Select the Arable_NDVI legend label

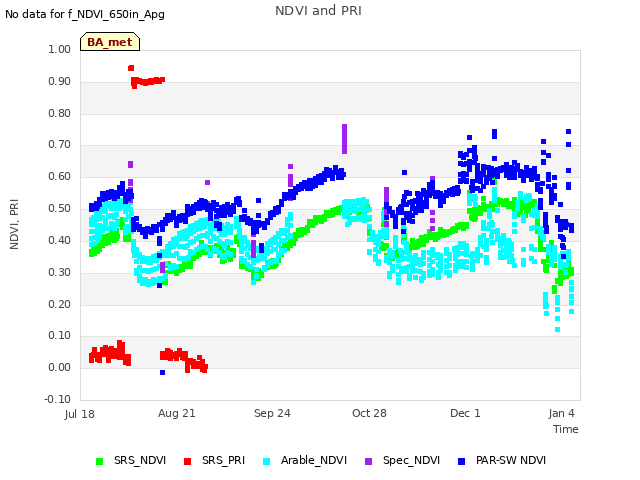314,460
